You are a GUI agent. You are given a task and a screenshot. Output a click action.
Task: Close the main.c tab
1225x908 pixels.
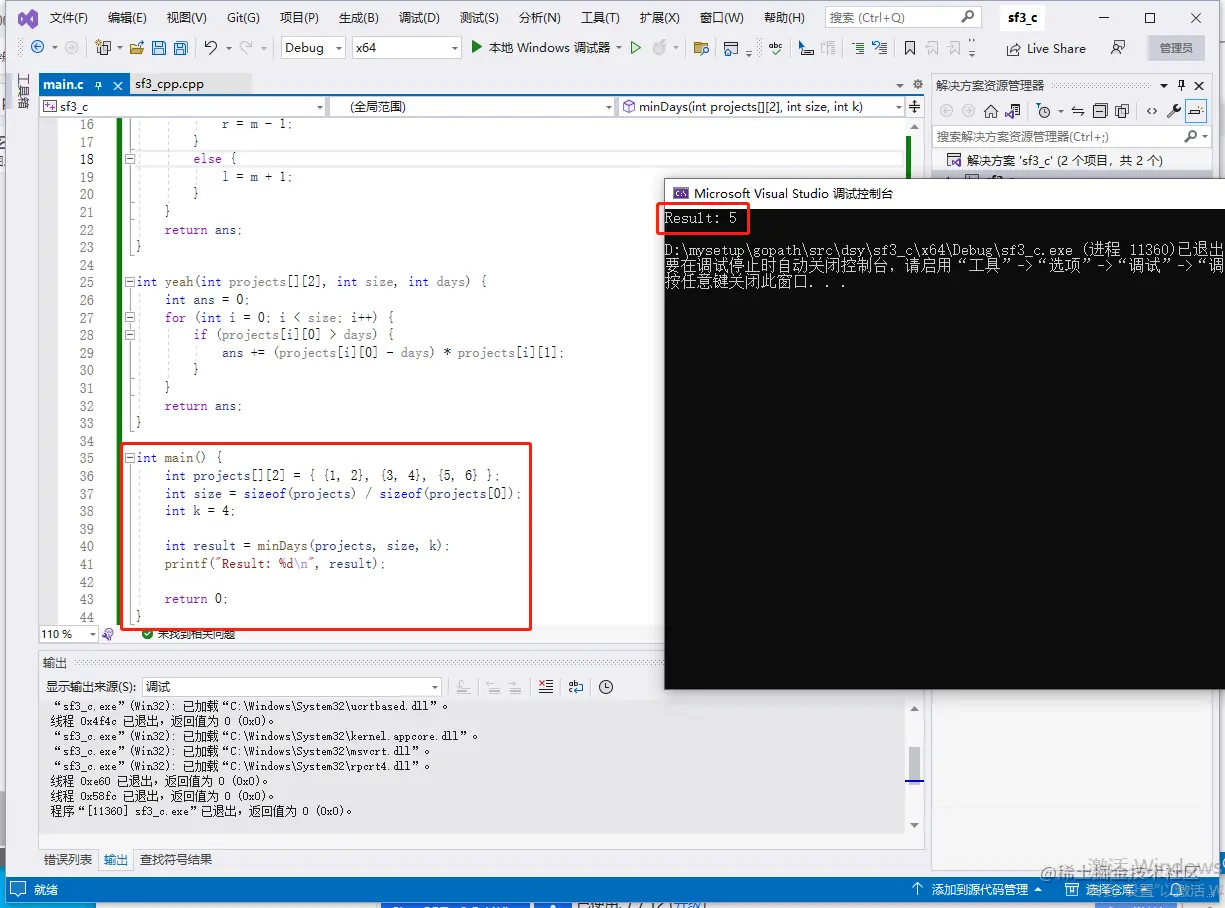pyautogui.click(x=118, y=85)
